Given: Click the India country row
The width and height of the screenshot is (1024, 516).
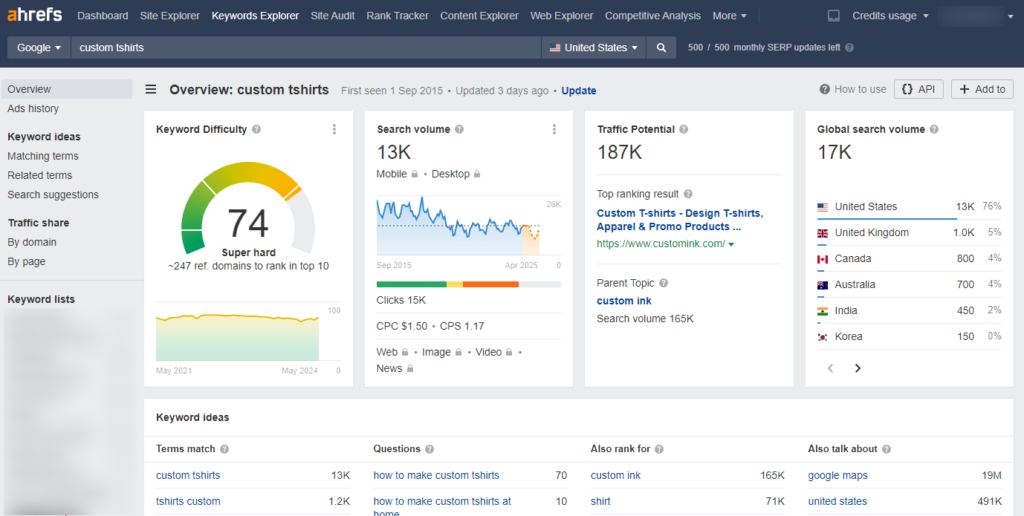Looking at the screenshot, I should tap(909, 311).
